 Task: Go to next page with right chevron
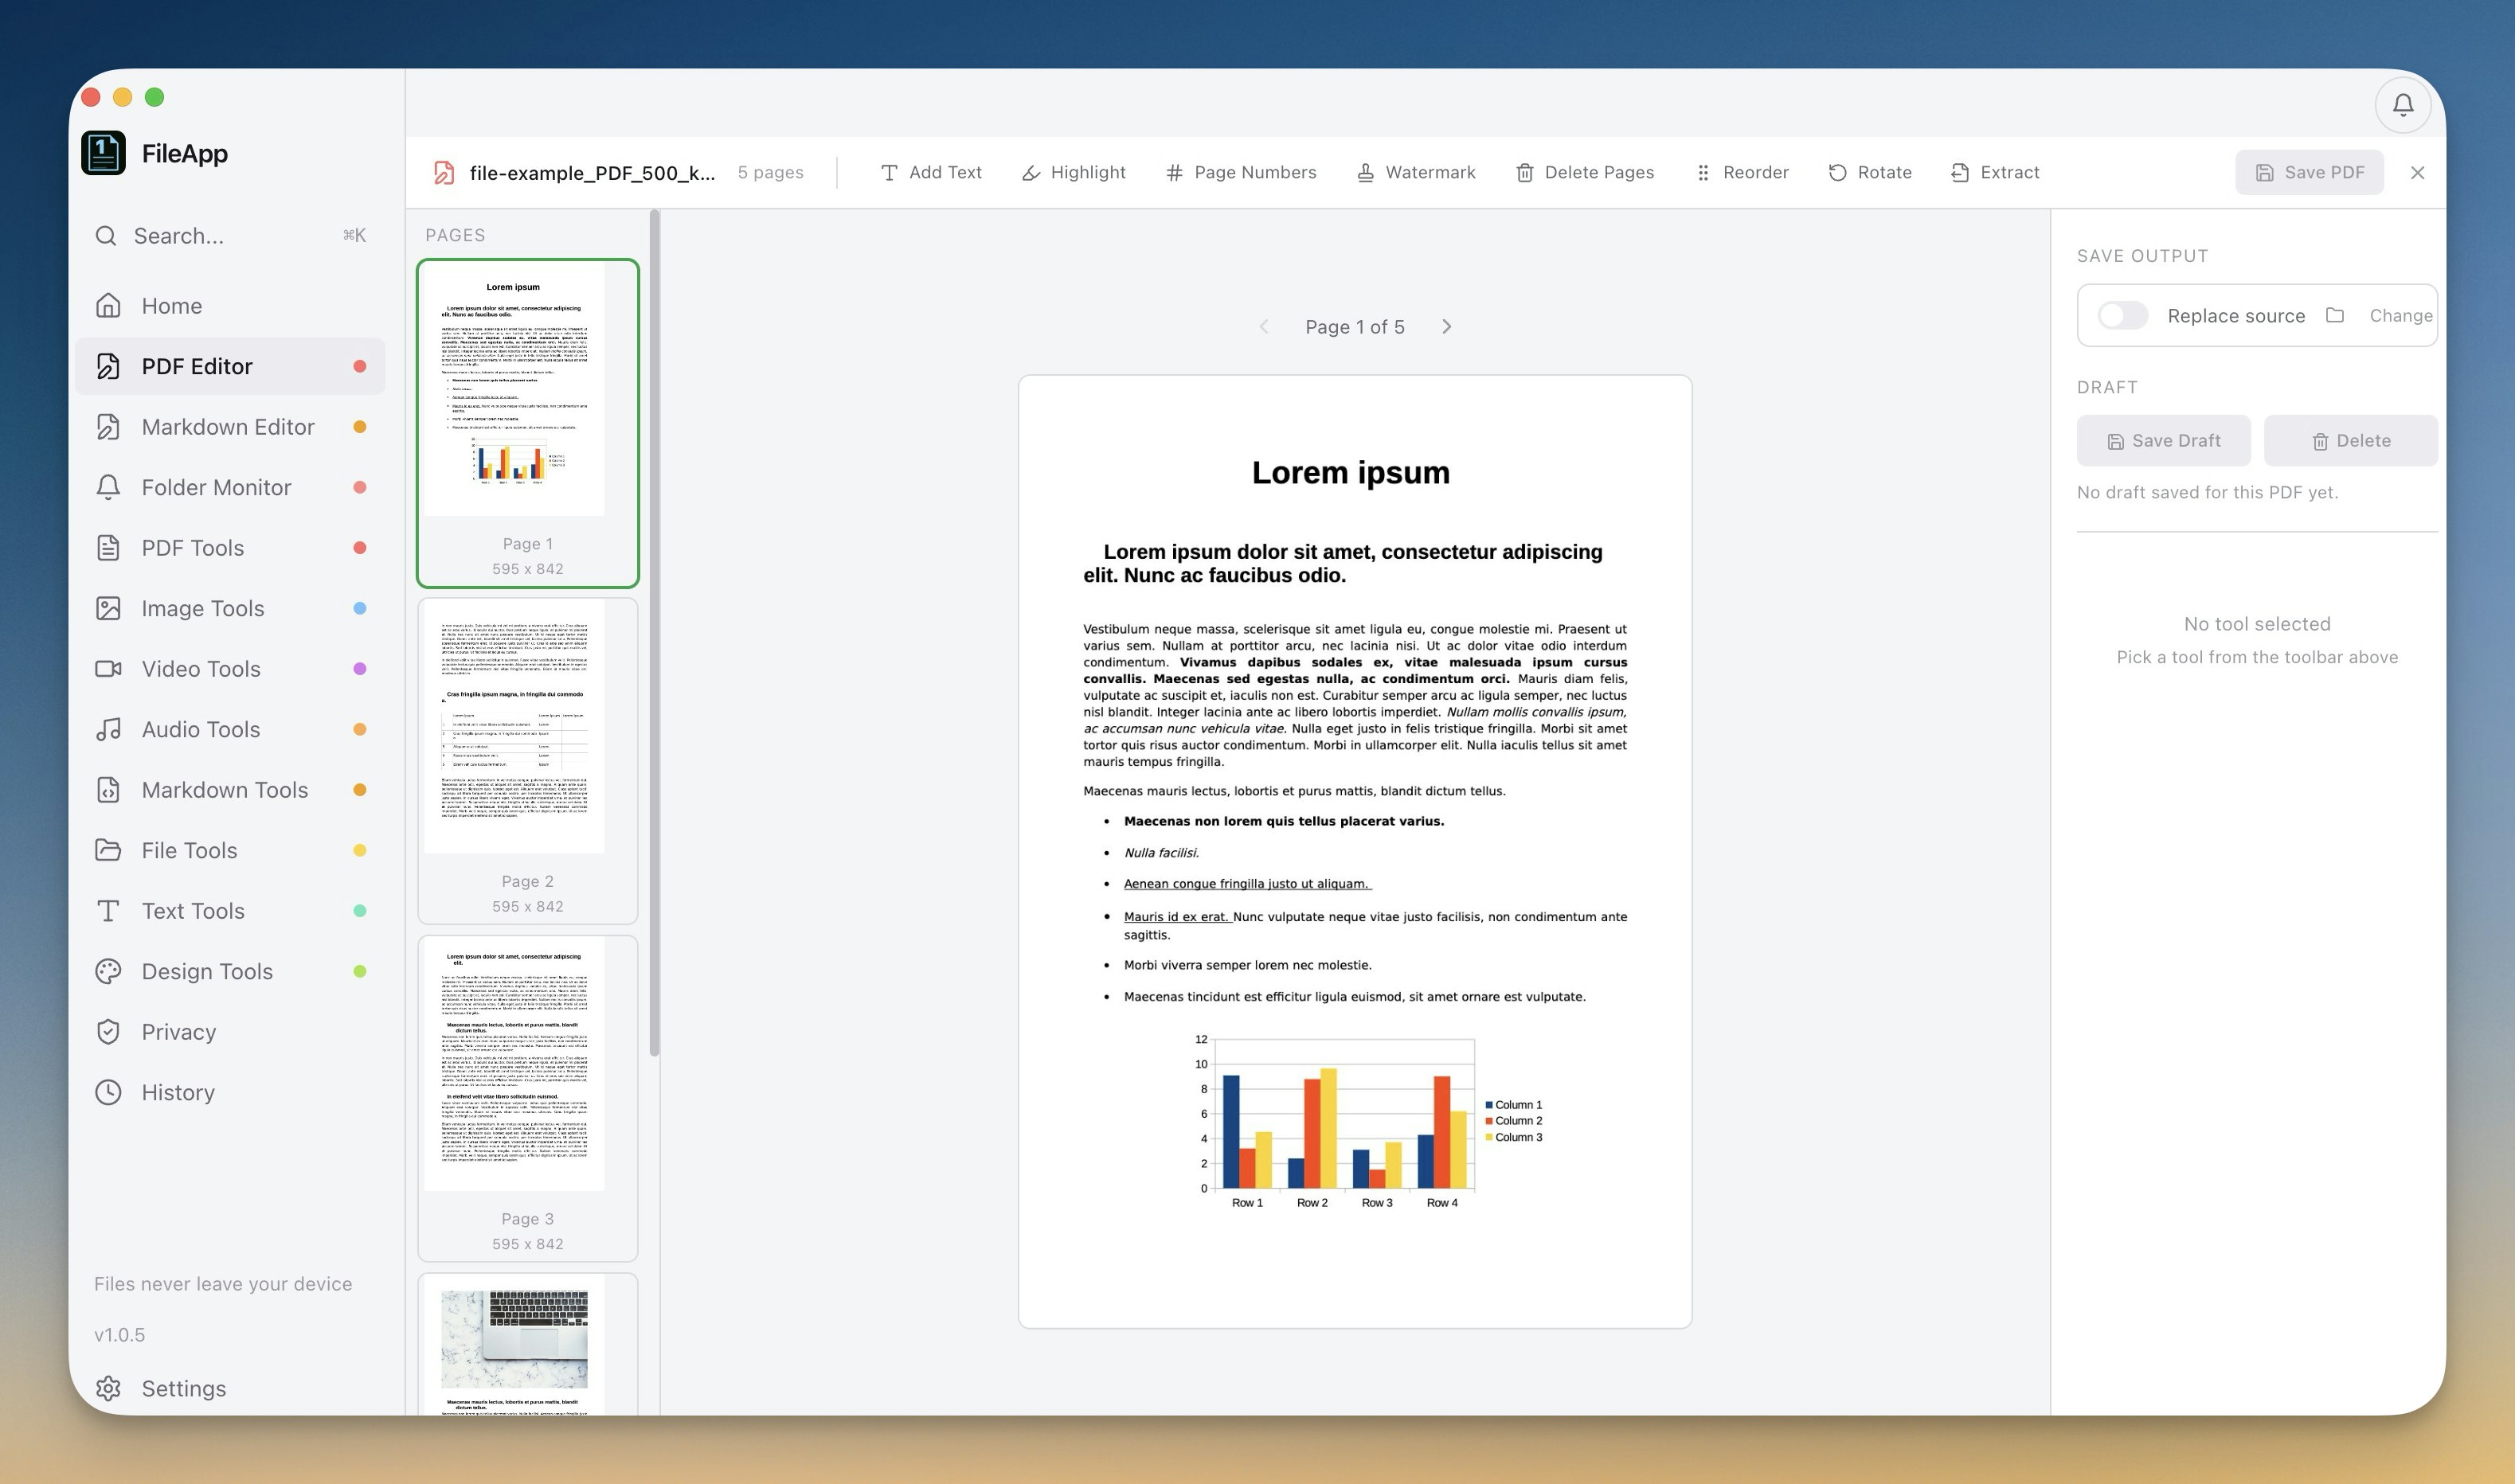1446,327
